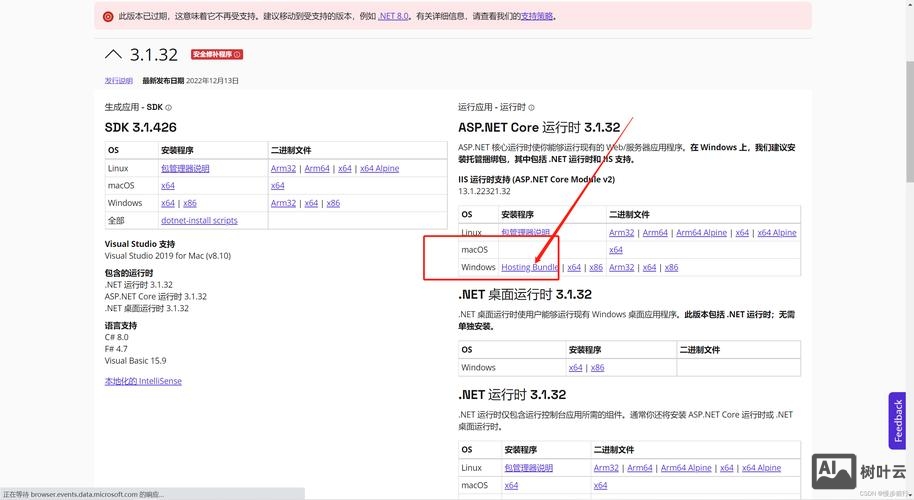Screen dimensions: 914x500
Task: Download SDK Linux x64 Alpine binary
Action: pyautogui.click(x=379, y=168)
